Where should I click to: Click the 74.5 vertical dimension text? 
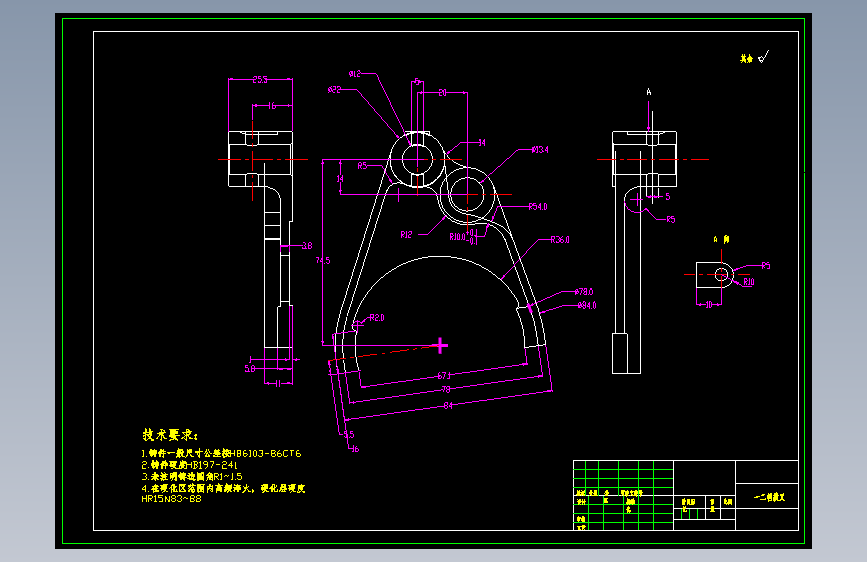point(323,260)
